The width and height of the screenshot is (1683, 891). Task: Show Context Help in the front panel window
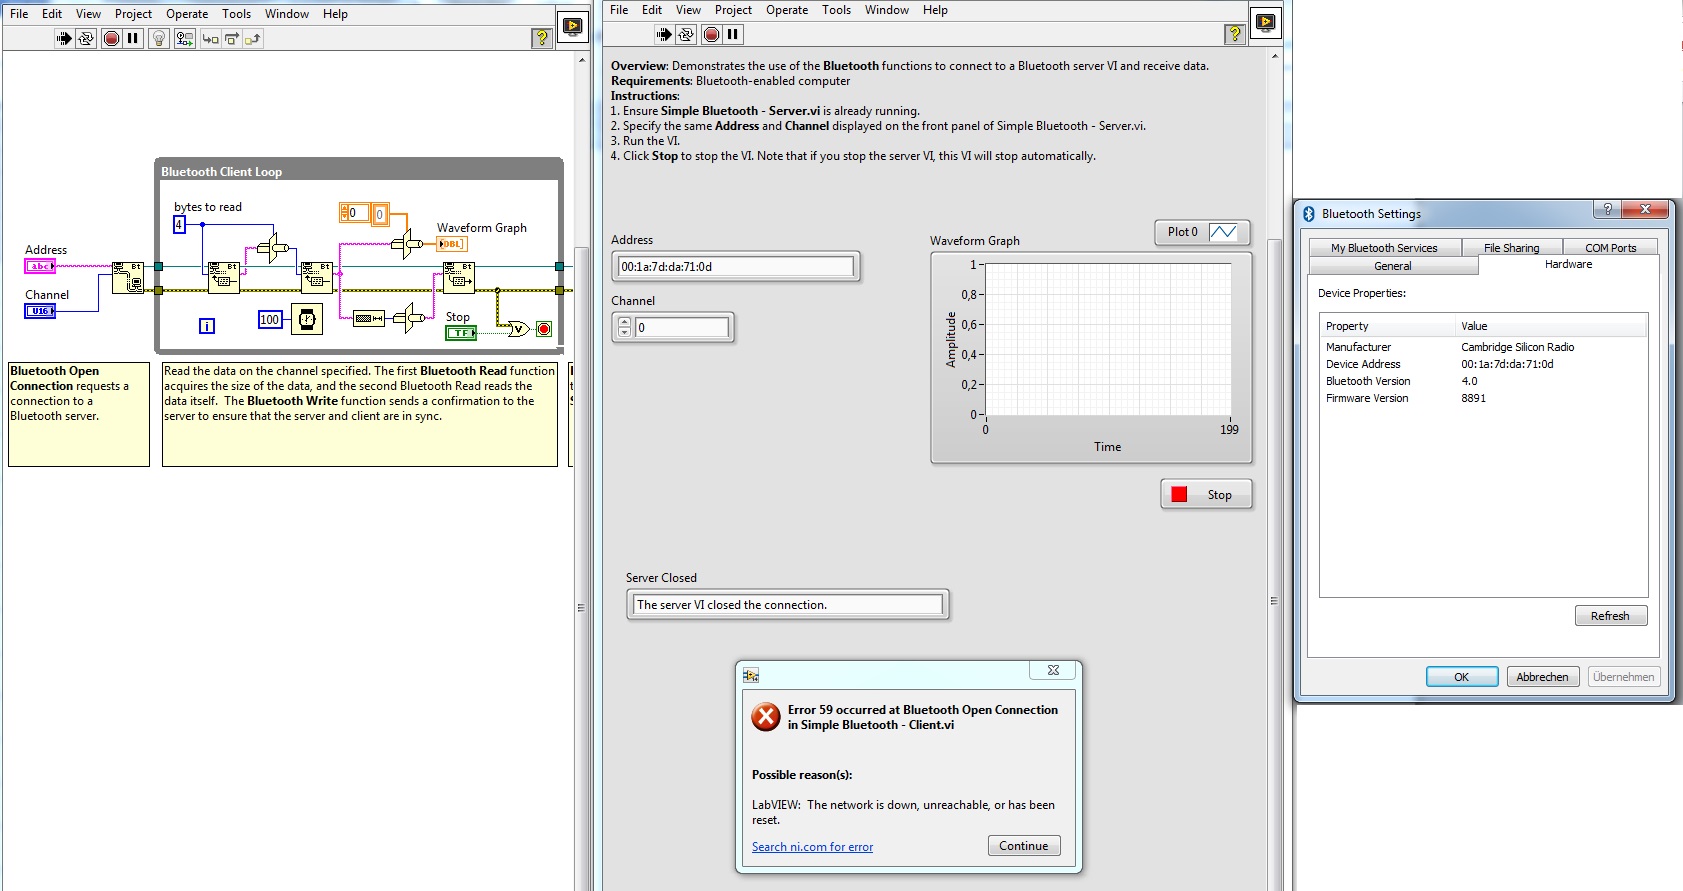(1235, 34)
